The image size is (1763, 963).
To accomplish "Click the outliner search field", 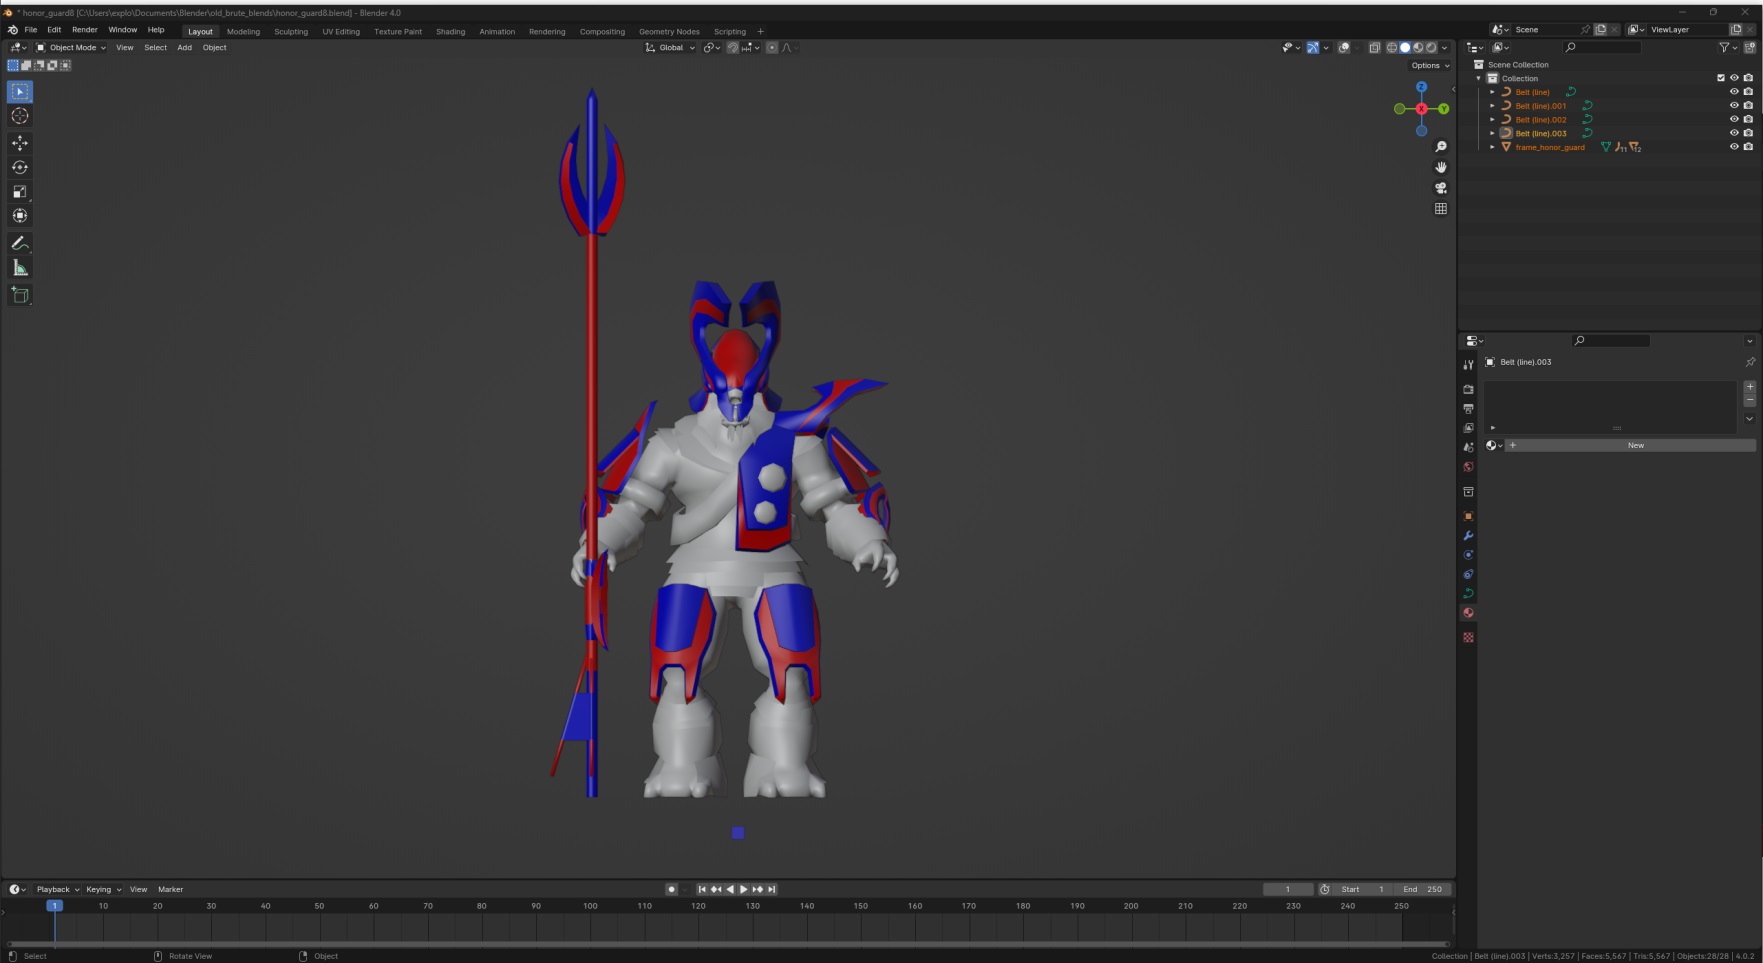I will (x=1602, y=47).
